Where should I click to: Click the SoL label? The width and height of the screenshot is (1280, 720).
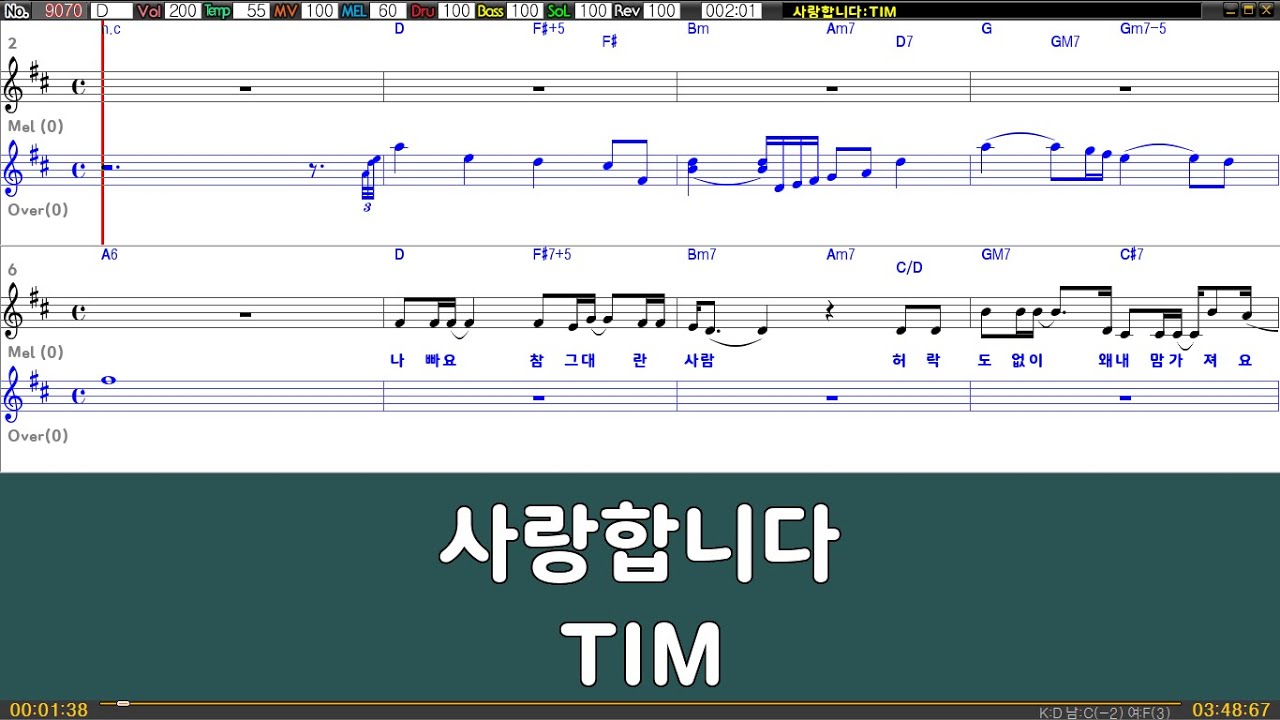coord(559,11)
